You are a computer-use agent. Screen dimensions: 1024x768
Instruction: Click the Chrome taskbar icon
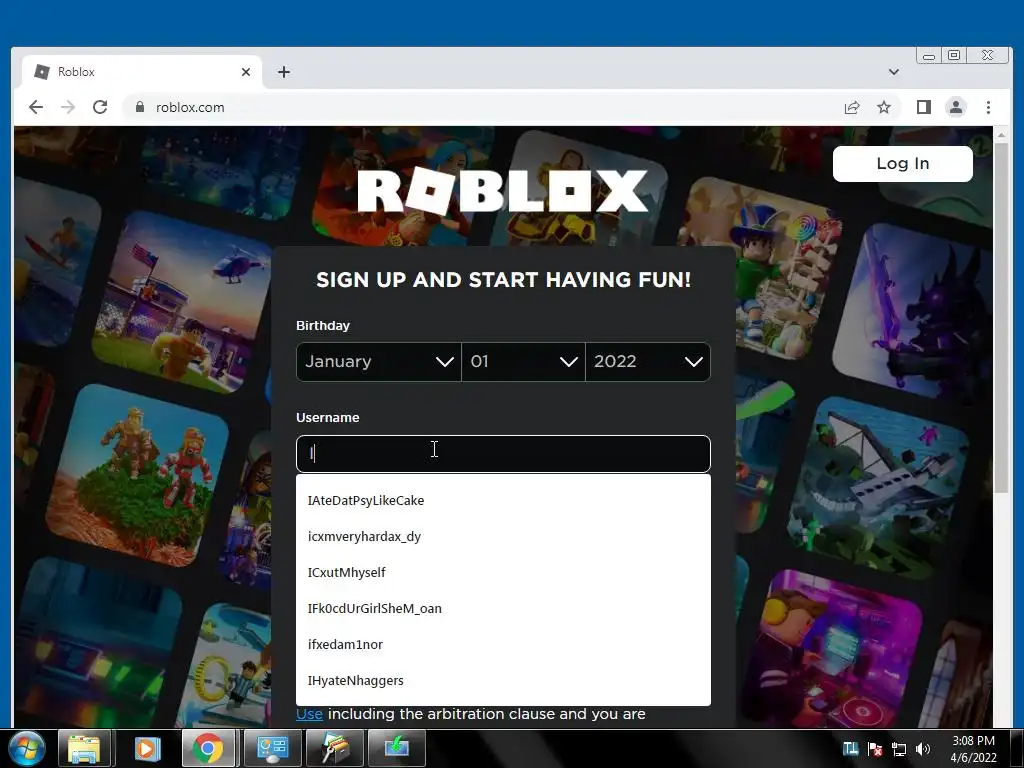[x=208, y=748]
